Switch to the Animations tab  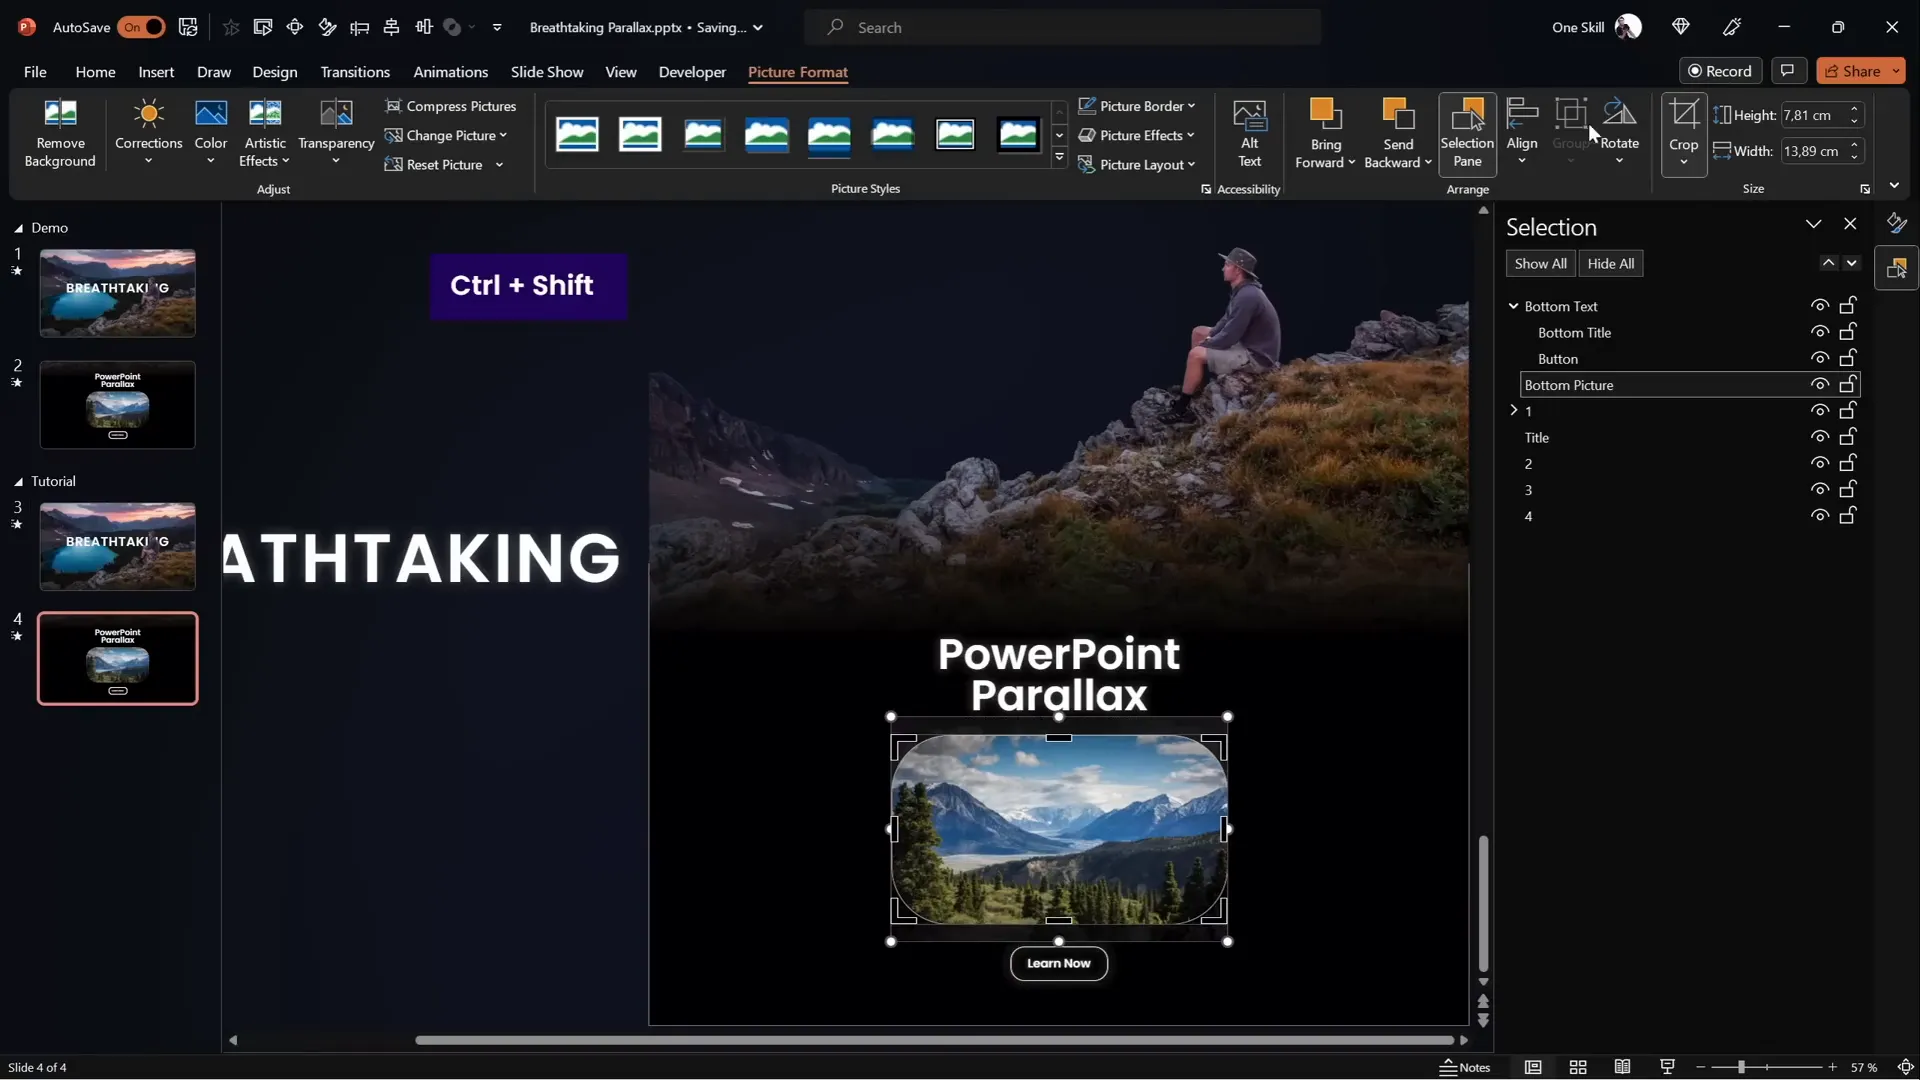tap(451, 72)
